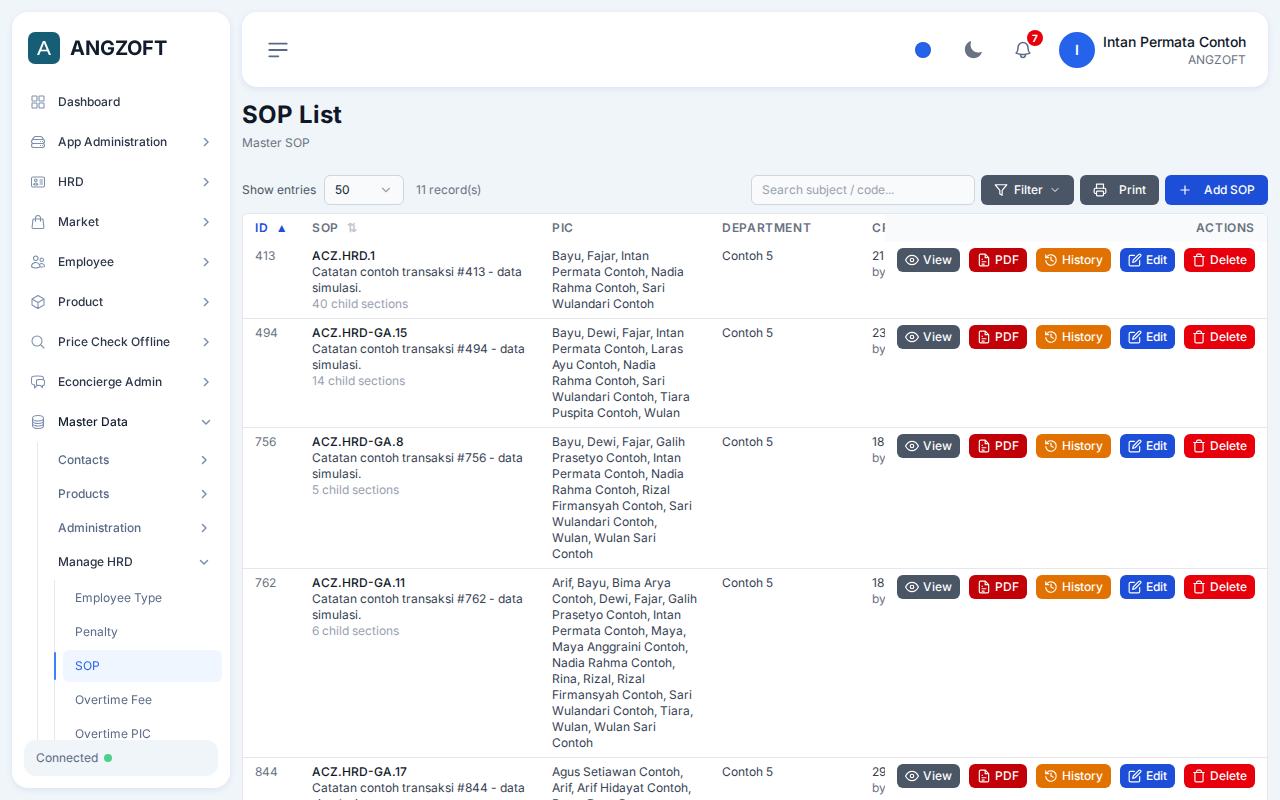Screen dimensions: 1280x800
Task: Expand Product sidebar menu
Action: tap(121, 302)
